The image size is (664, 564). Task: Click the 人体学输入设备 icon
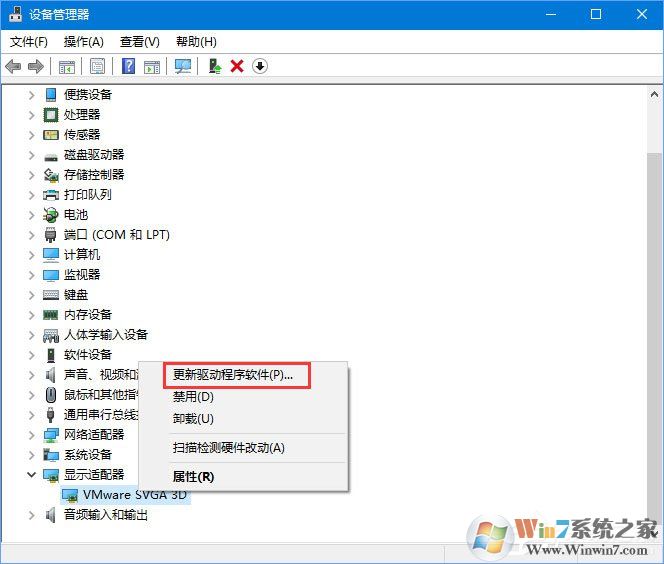click(51, 335)
